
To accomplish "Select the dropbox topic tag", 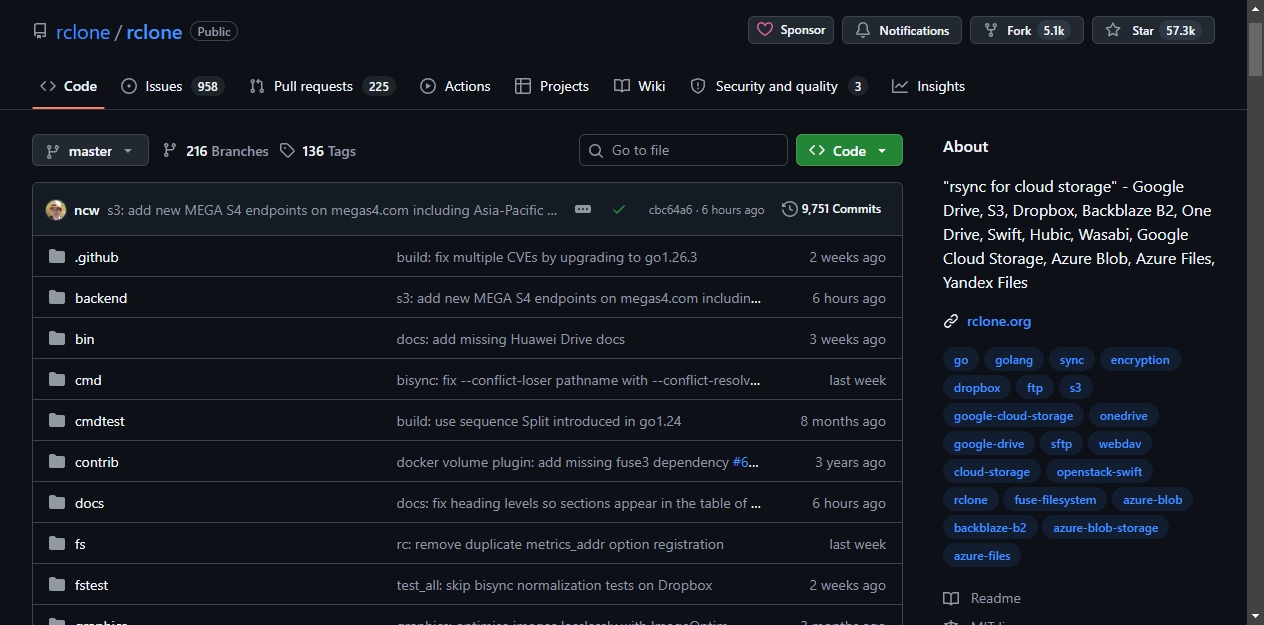I will point(977,388).
